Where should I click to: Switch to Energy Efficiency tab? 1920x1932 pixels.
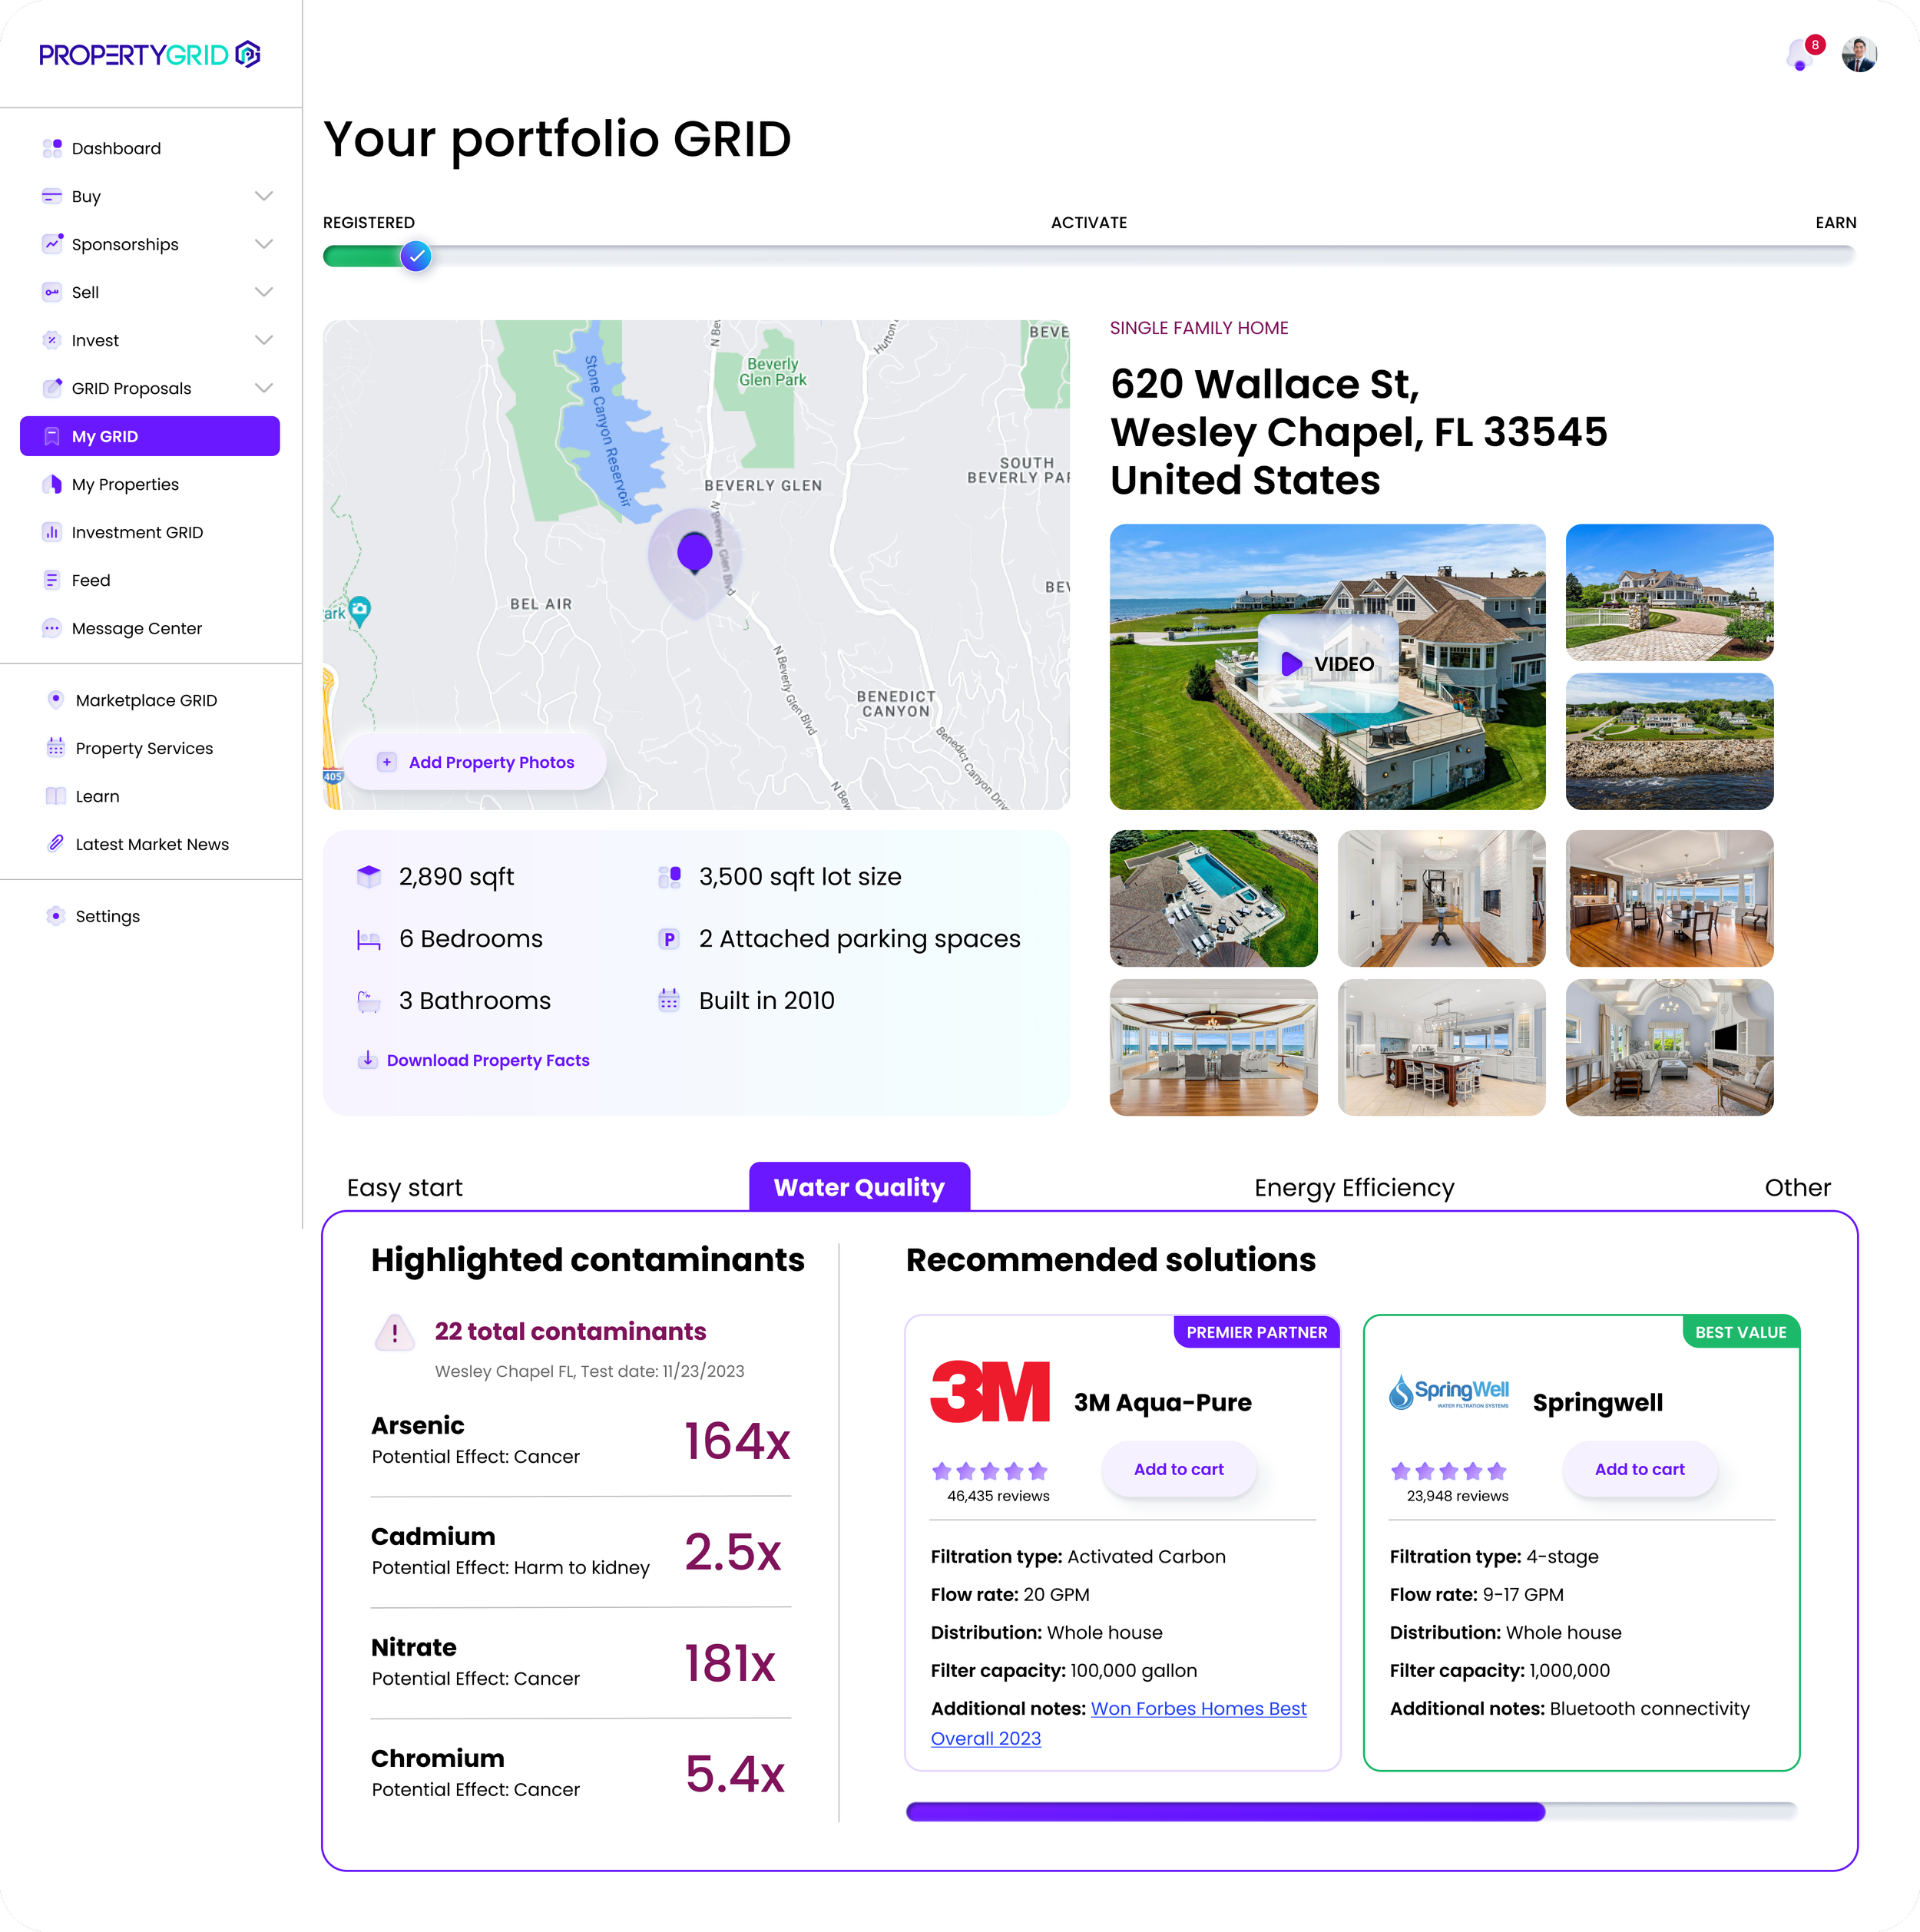point(1354,1188)
